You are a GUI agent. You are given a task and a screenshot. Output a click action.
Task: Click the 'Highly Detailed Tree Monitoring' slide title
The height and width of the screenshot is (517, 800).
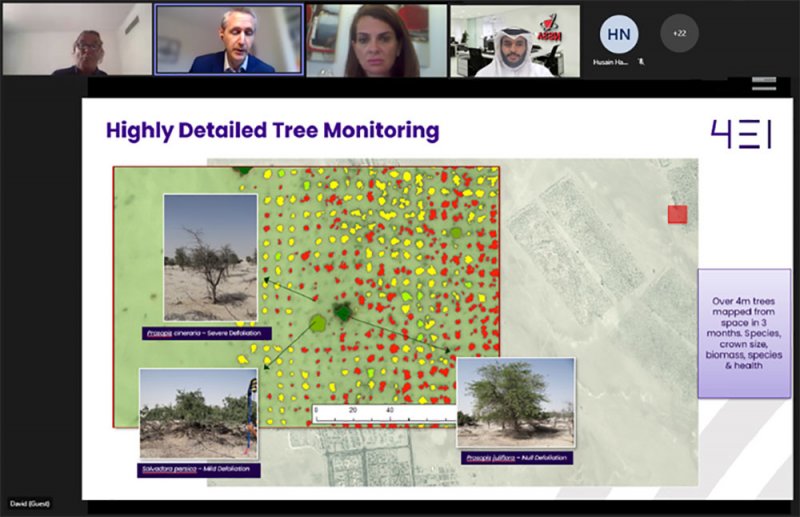(272, 131)
